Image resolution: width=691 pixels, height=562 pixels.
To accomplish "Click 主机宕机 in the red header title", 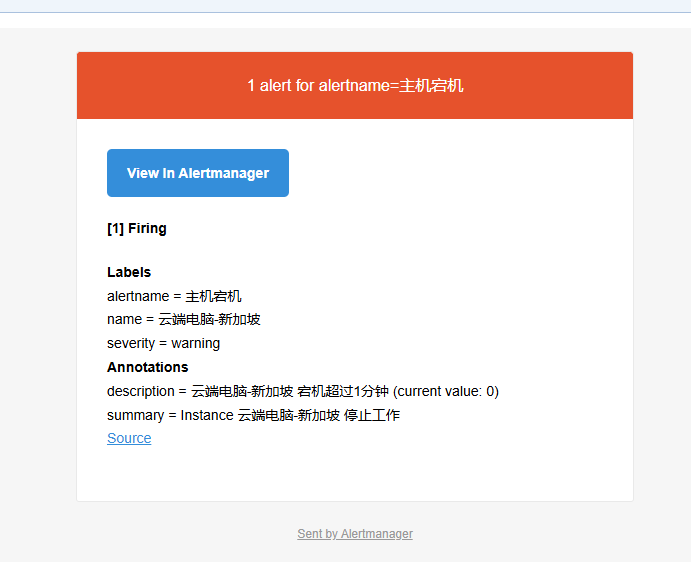I will (432, 86).
